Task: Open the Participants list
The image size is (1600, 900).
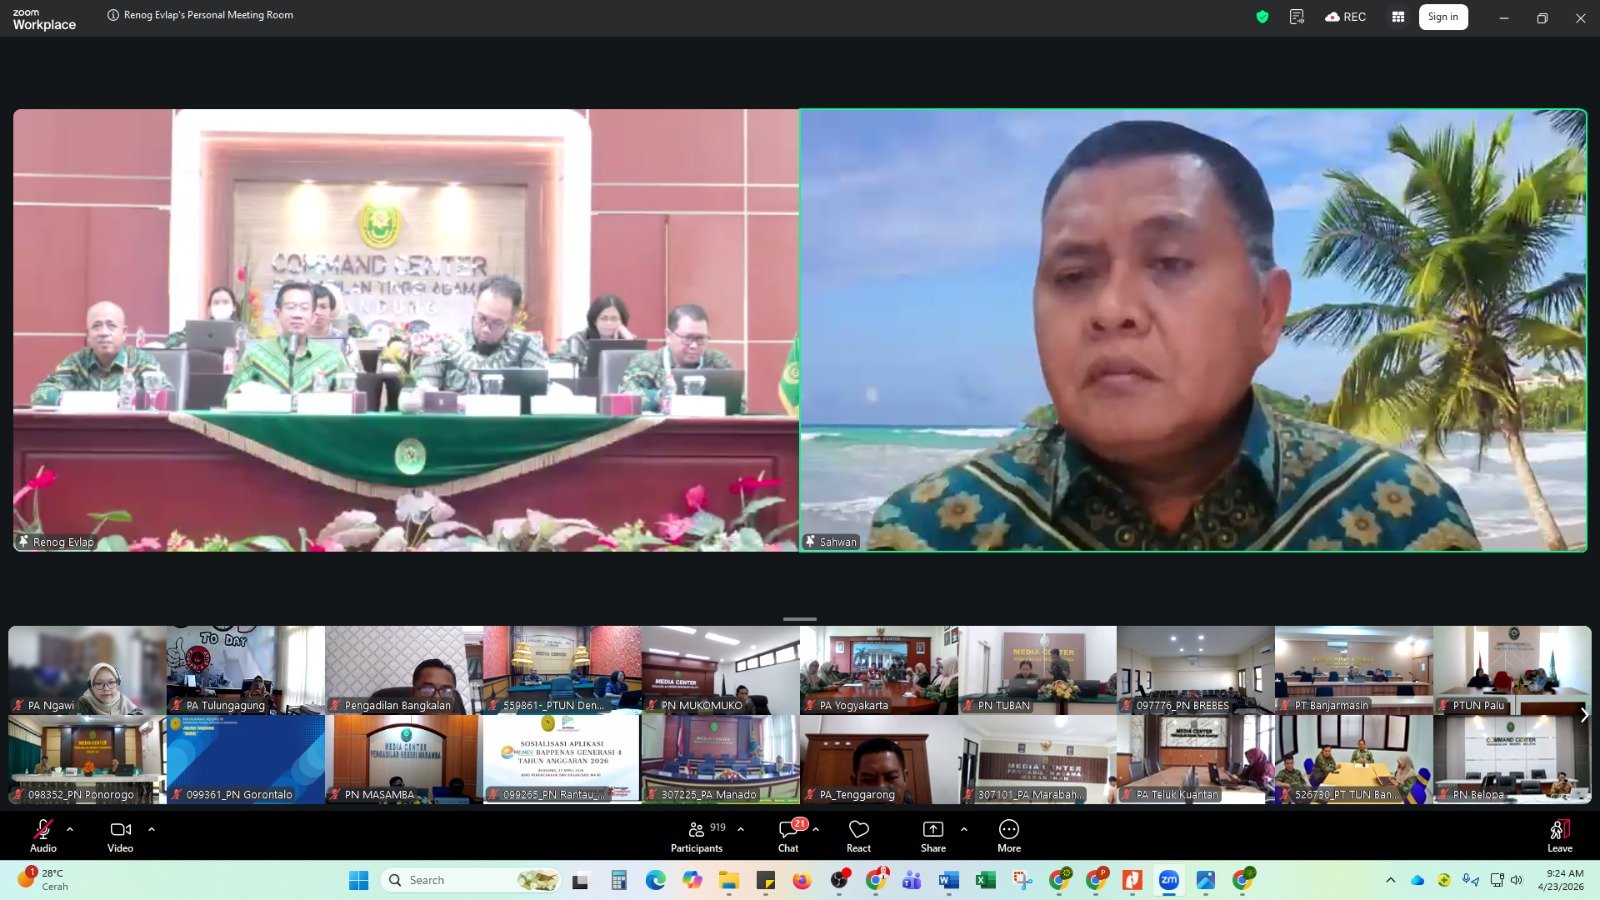Action: pos(697,836)
